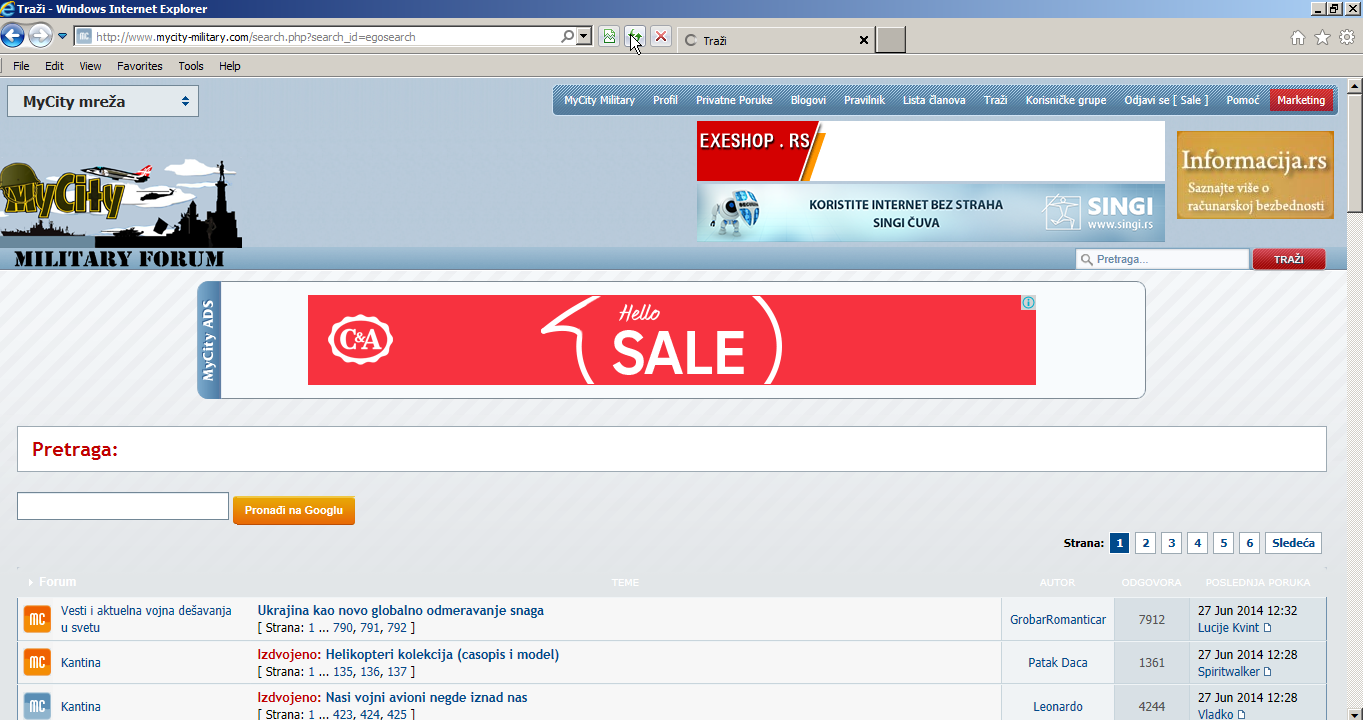
Task: Click the MyCity Military Forum logo
Action: coord(120,215)
